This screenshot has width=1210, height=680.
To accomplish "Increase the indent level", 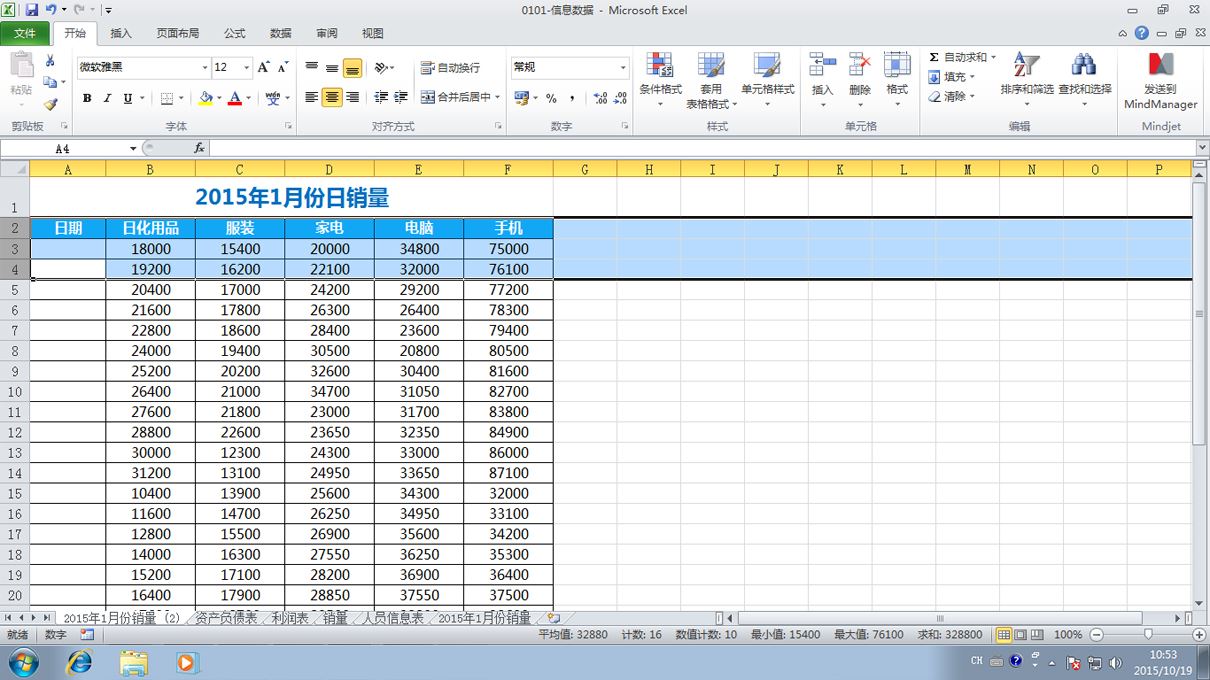I will tap(401, 98).
